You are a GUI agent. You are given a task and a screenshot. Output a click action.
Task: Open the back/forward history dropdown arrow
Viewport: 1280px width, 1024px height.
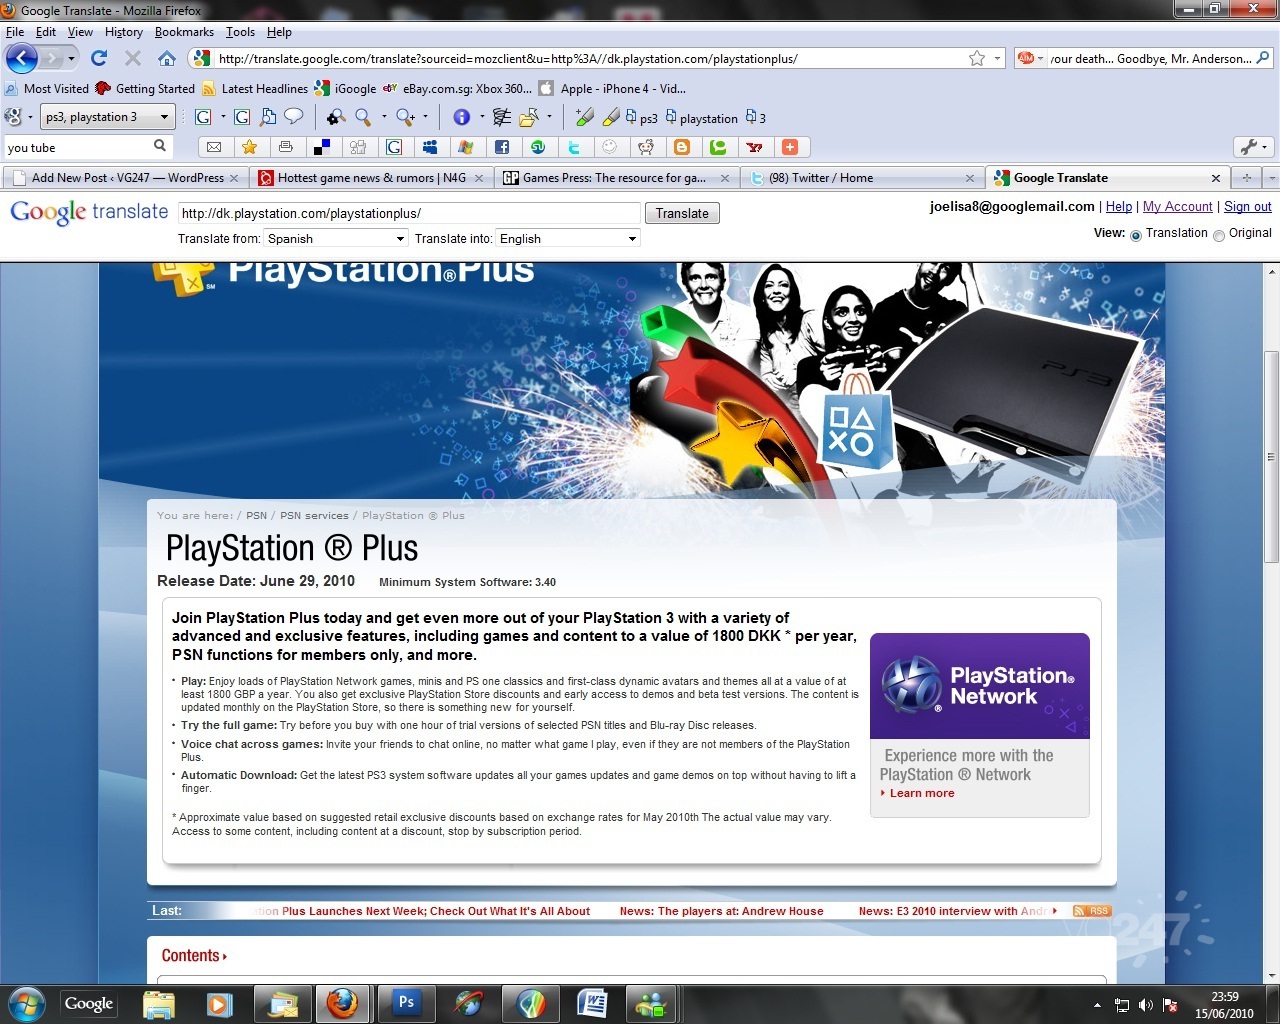tap(70, 58)
